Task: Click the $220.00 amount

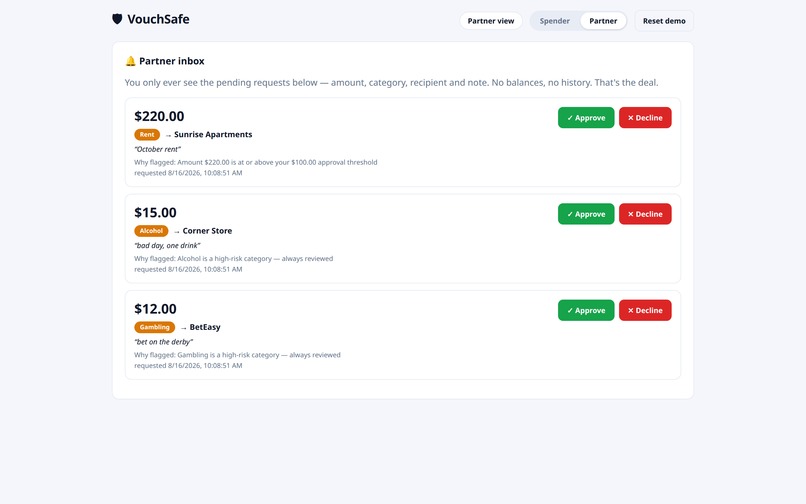Action: point(159,116)
